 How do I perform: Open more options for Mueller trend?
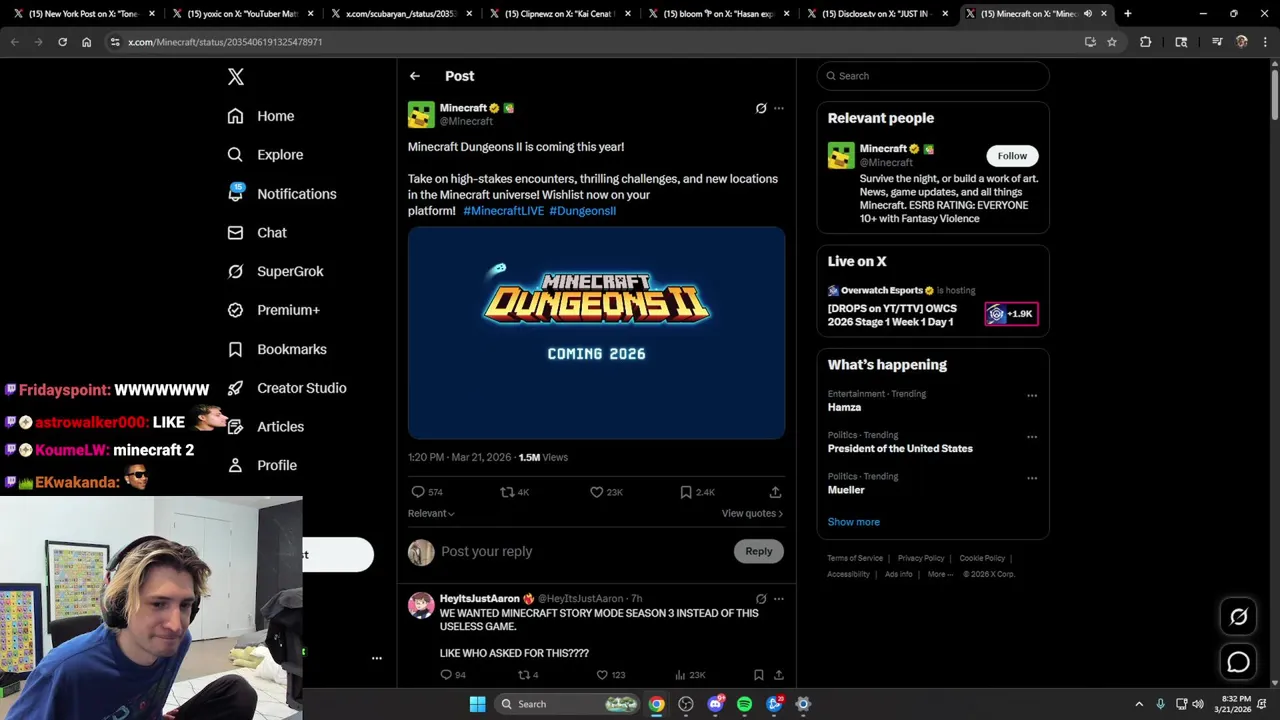(1032, 478)
